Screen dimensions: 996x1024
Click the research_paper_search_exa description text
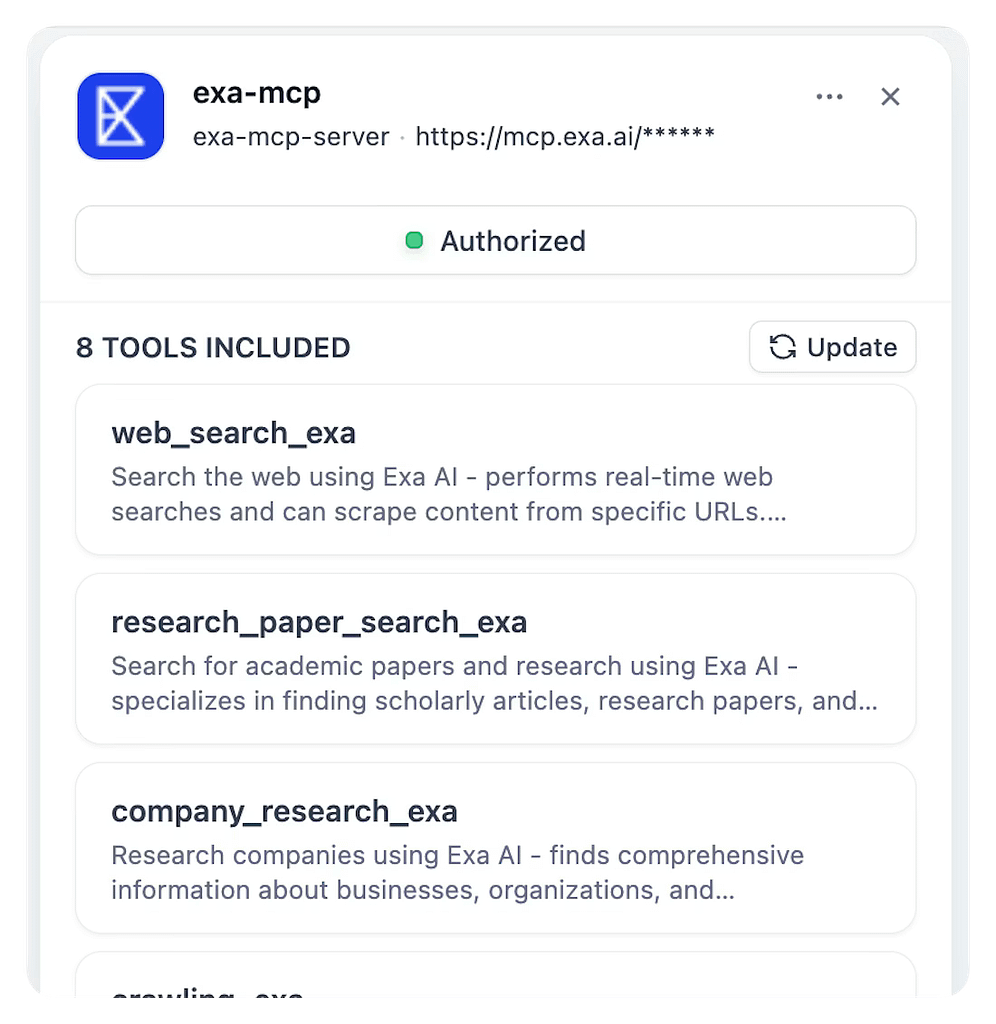[494, 684]
